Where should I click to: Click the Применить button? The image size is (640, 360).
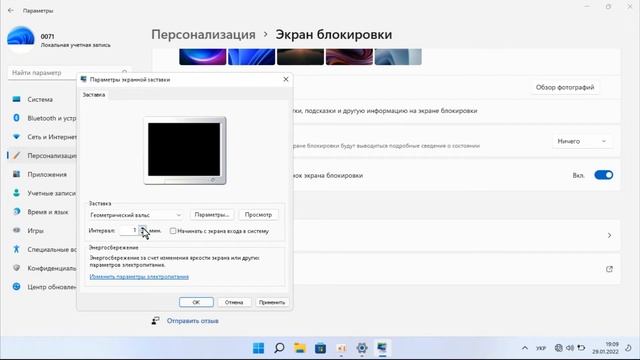point(272,302)
